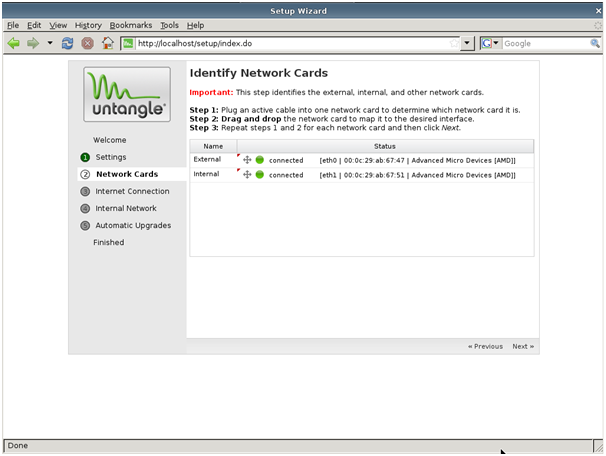Focus the Google search input field
Screen dimensions: 606x456
click(545, 43)
